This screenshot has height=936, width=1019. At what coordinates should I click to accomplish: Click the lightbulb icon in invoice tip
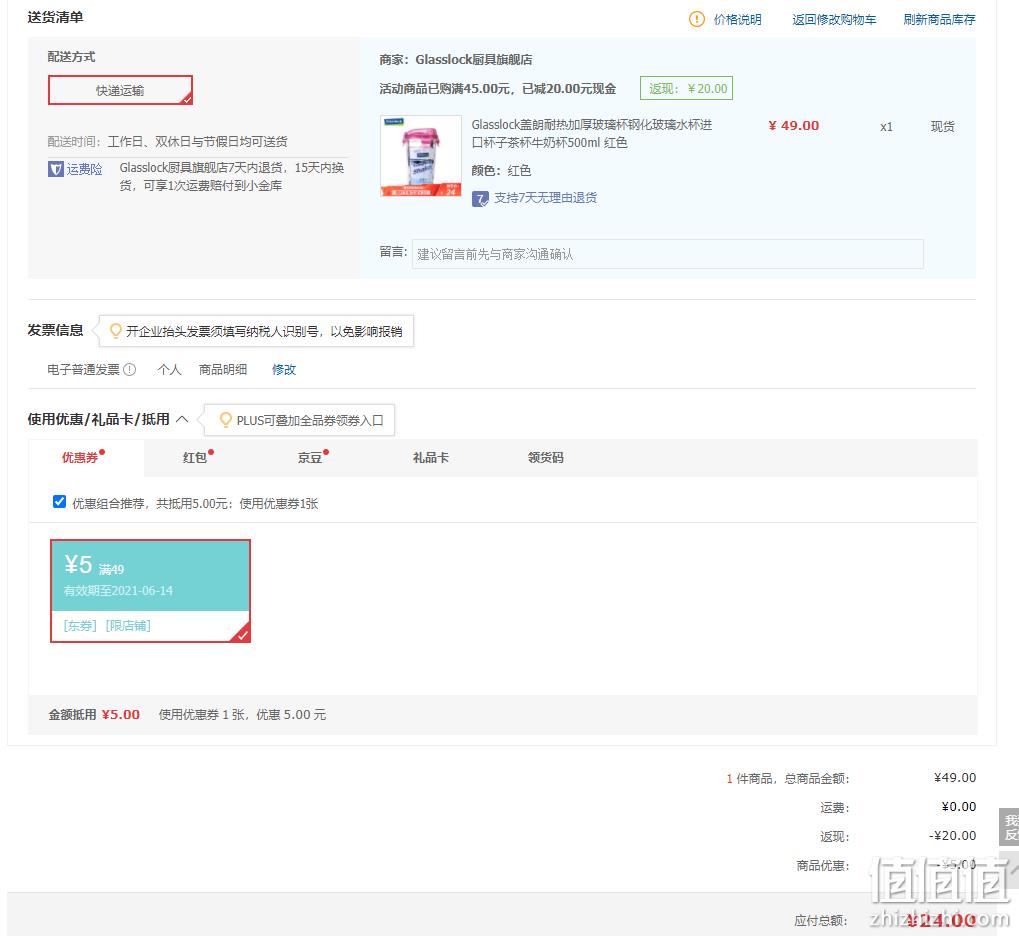coord(116,331)
